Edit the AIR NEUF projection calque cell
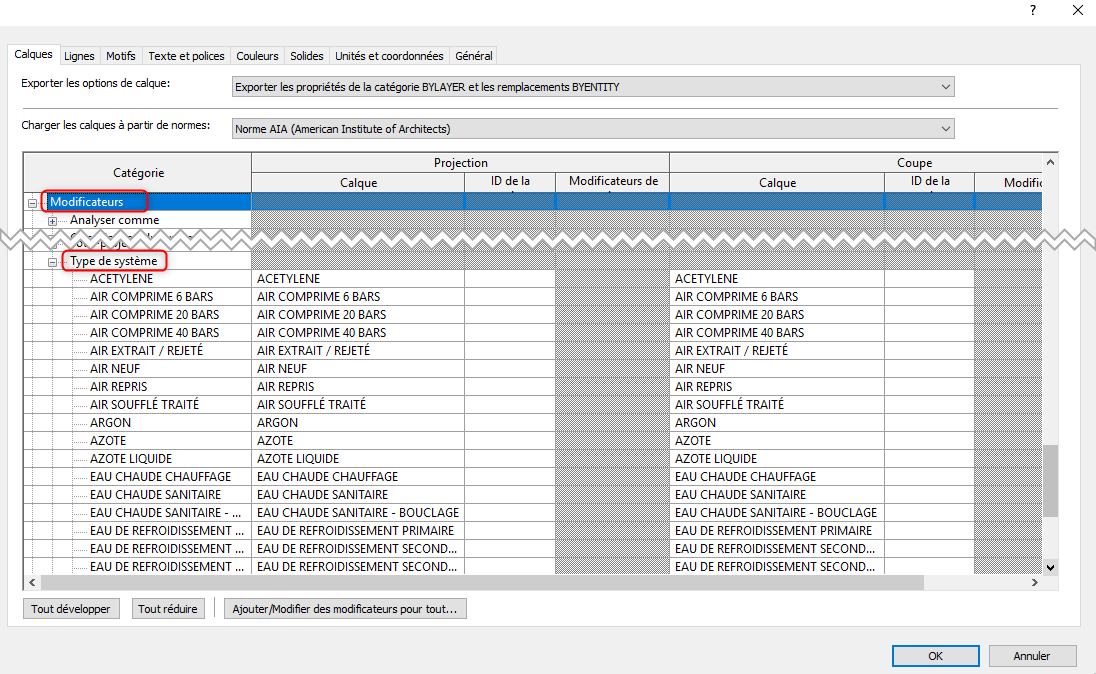 point(357,369)
